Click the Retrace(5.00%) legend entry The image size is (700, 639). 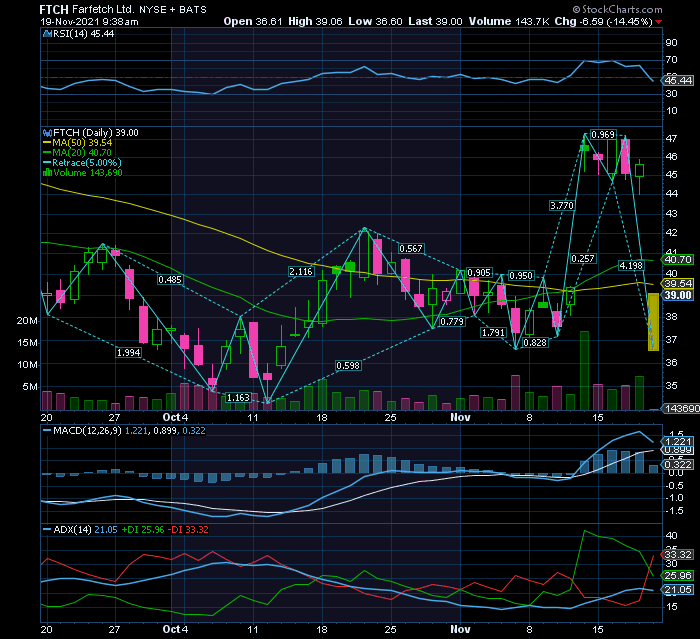[x=87, y=163]
